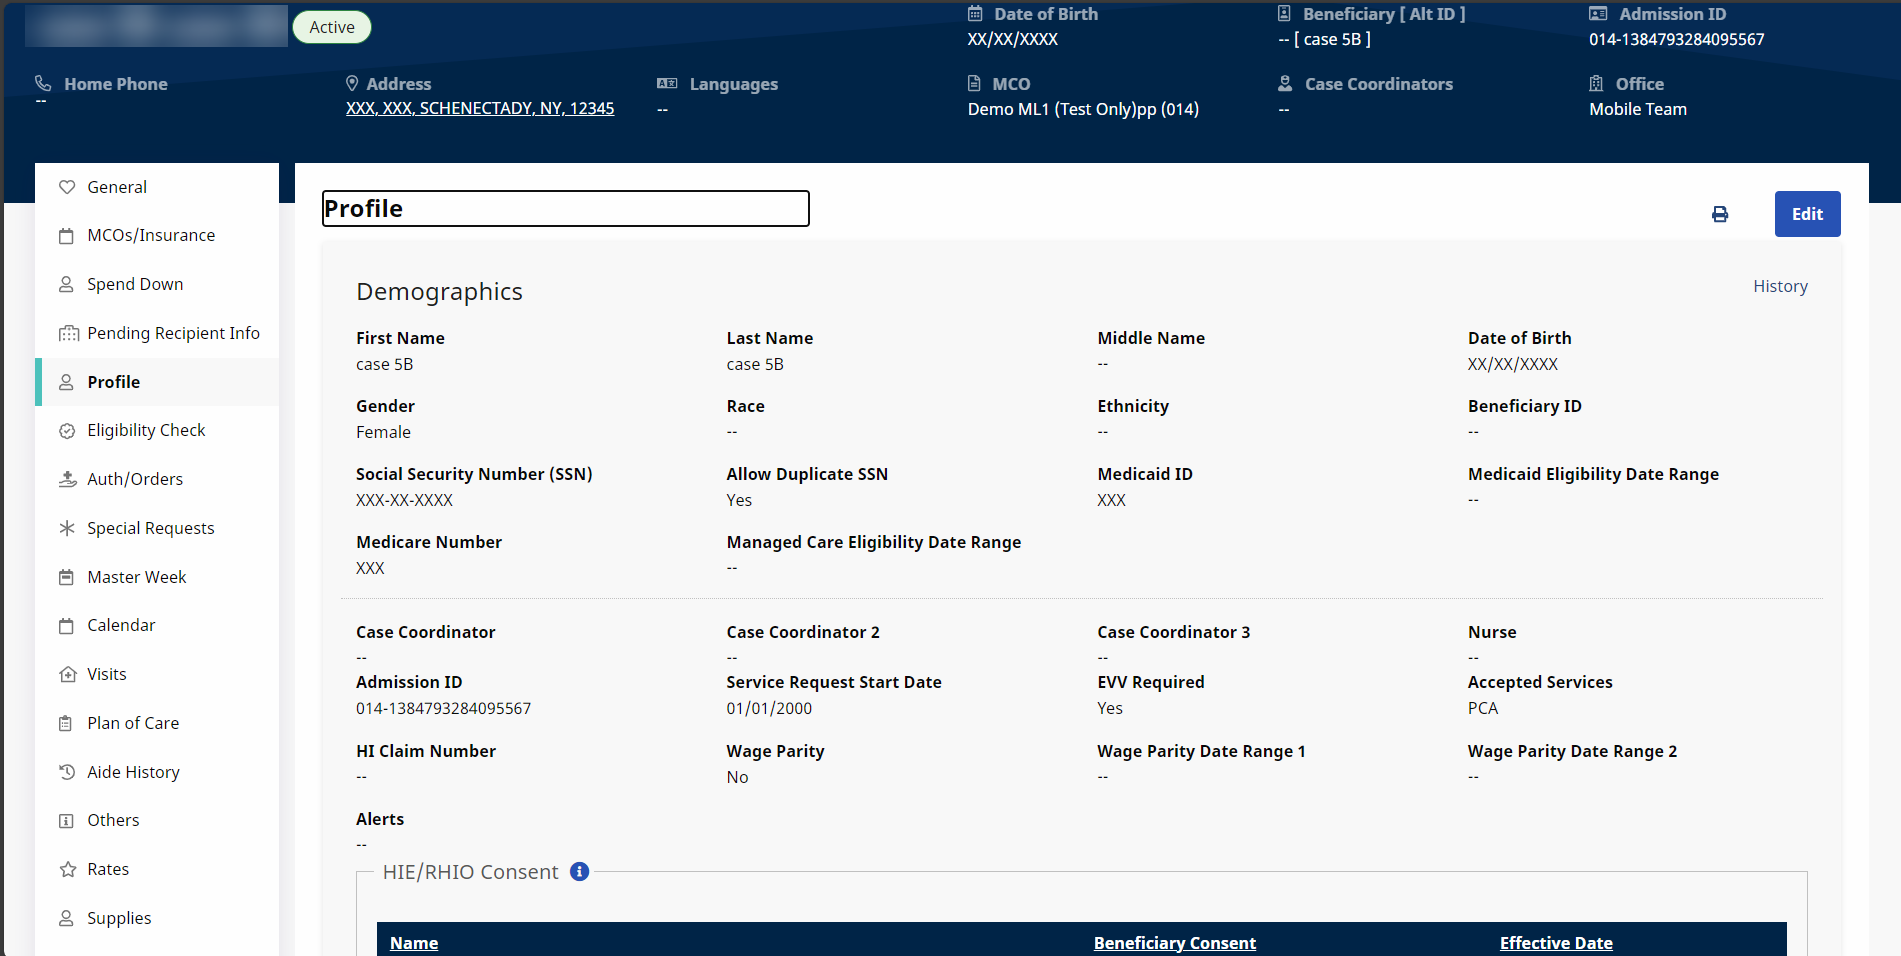The width and height of the screenshot is (1901, 956).
Task: Sort by Name column header
Action: 414,943
